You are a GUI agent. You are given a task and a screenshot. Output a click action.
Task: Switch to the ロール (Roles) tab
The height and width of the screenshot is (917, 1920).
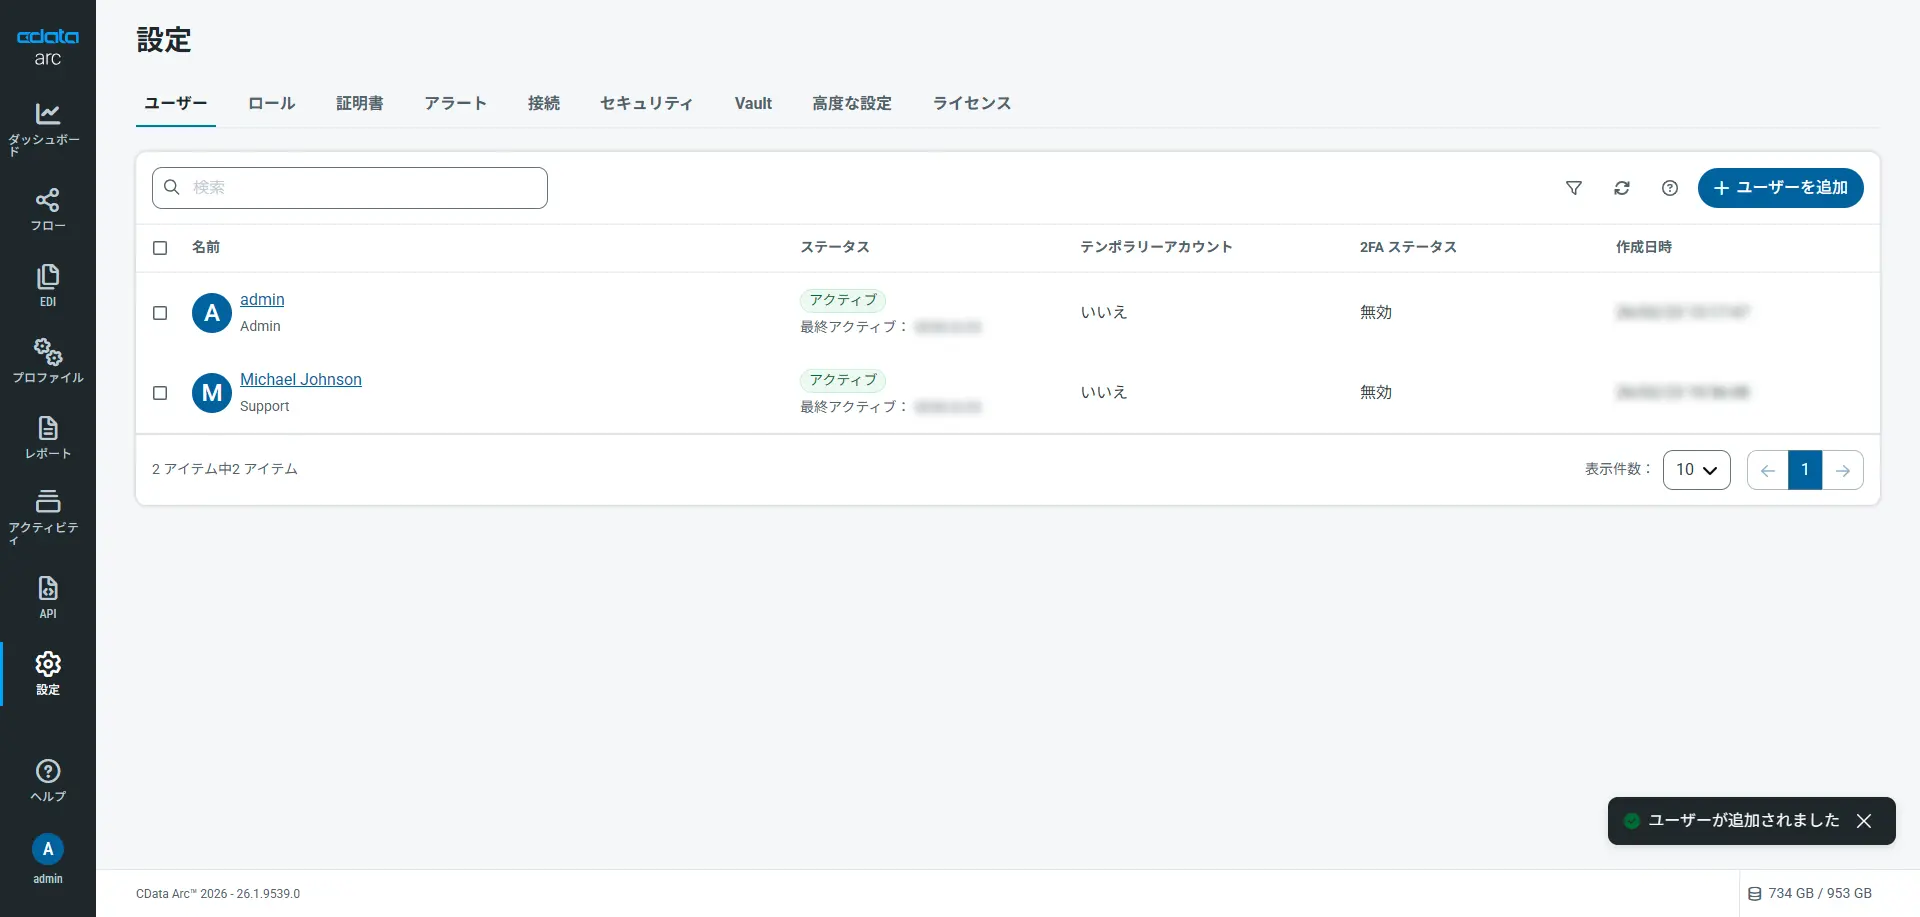click(272, 103)
